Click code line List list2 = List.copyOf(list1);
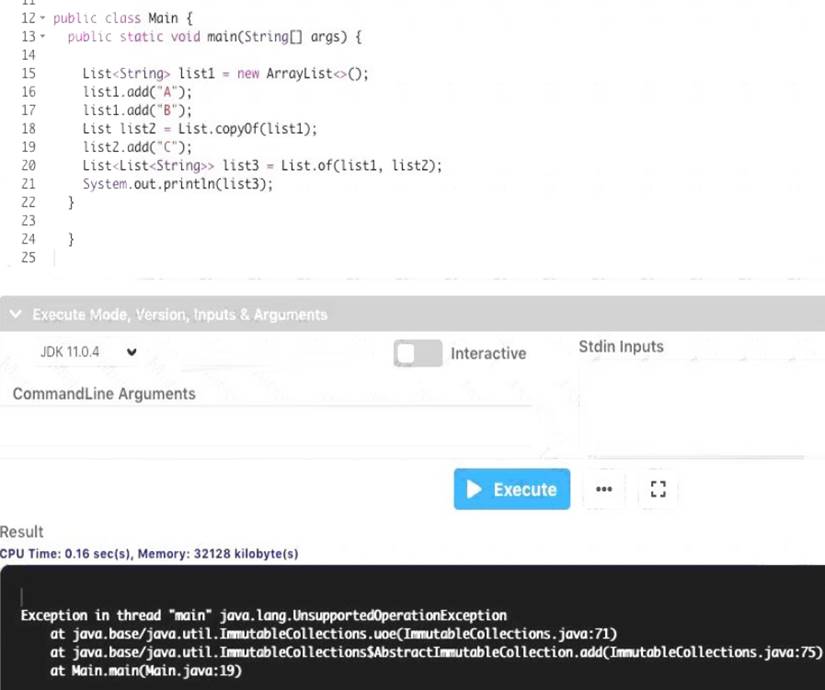 pos(200,128)
